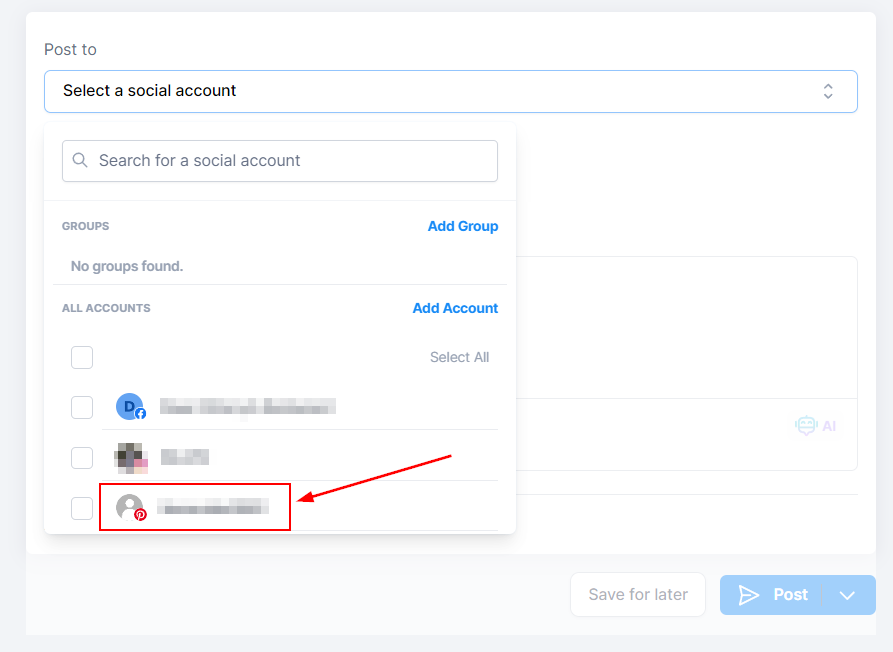Click the Save for later button
Viewport: 893px width, 652px height.
click(x=638, y=595)
